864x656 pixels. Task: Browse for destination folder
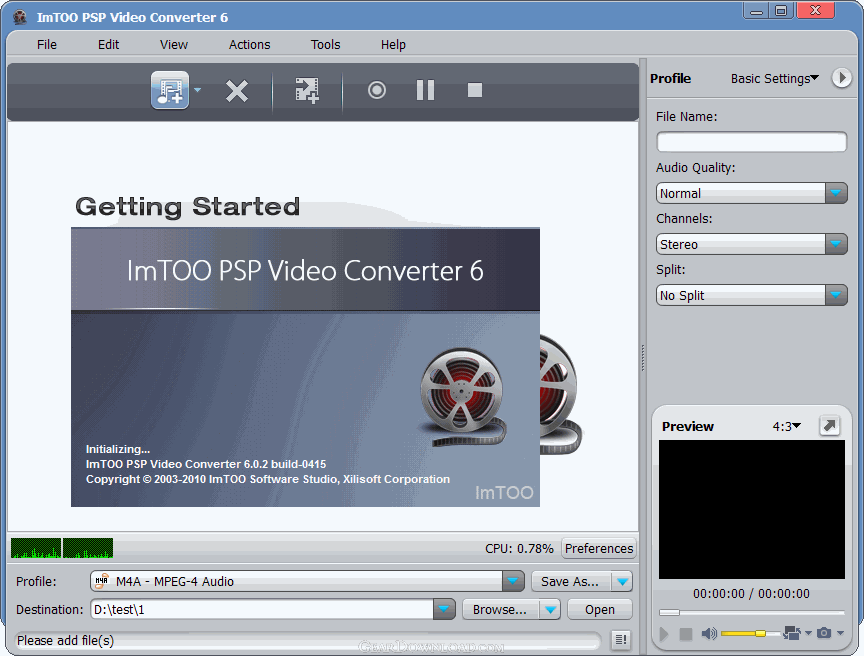501,610
